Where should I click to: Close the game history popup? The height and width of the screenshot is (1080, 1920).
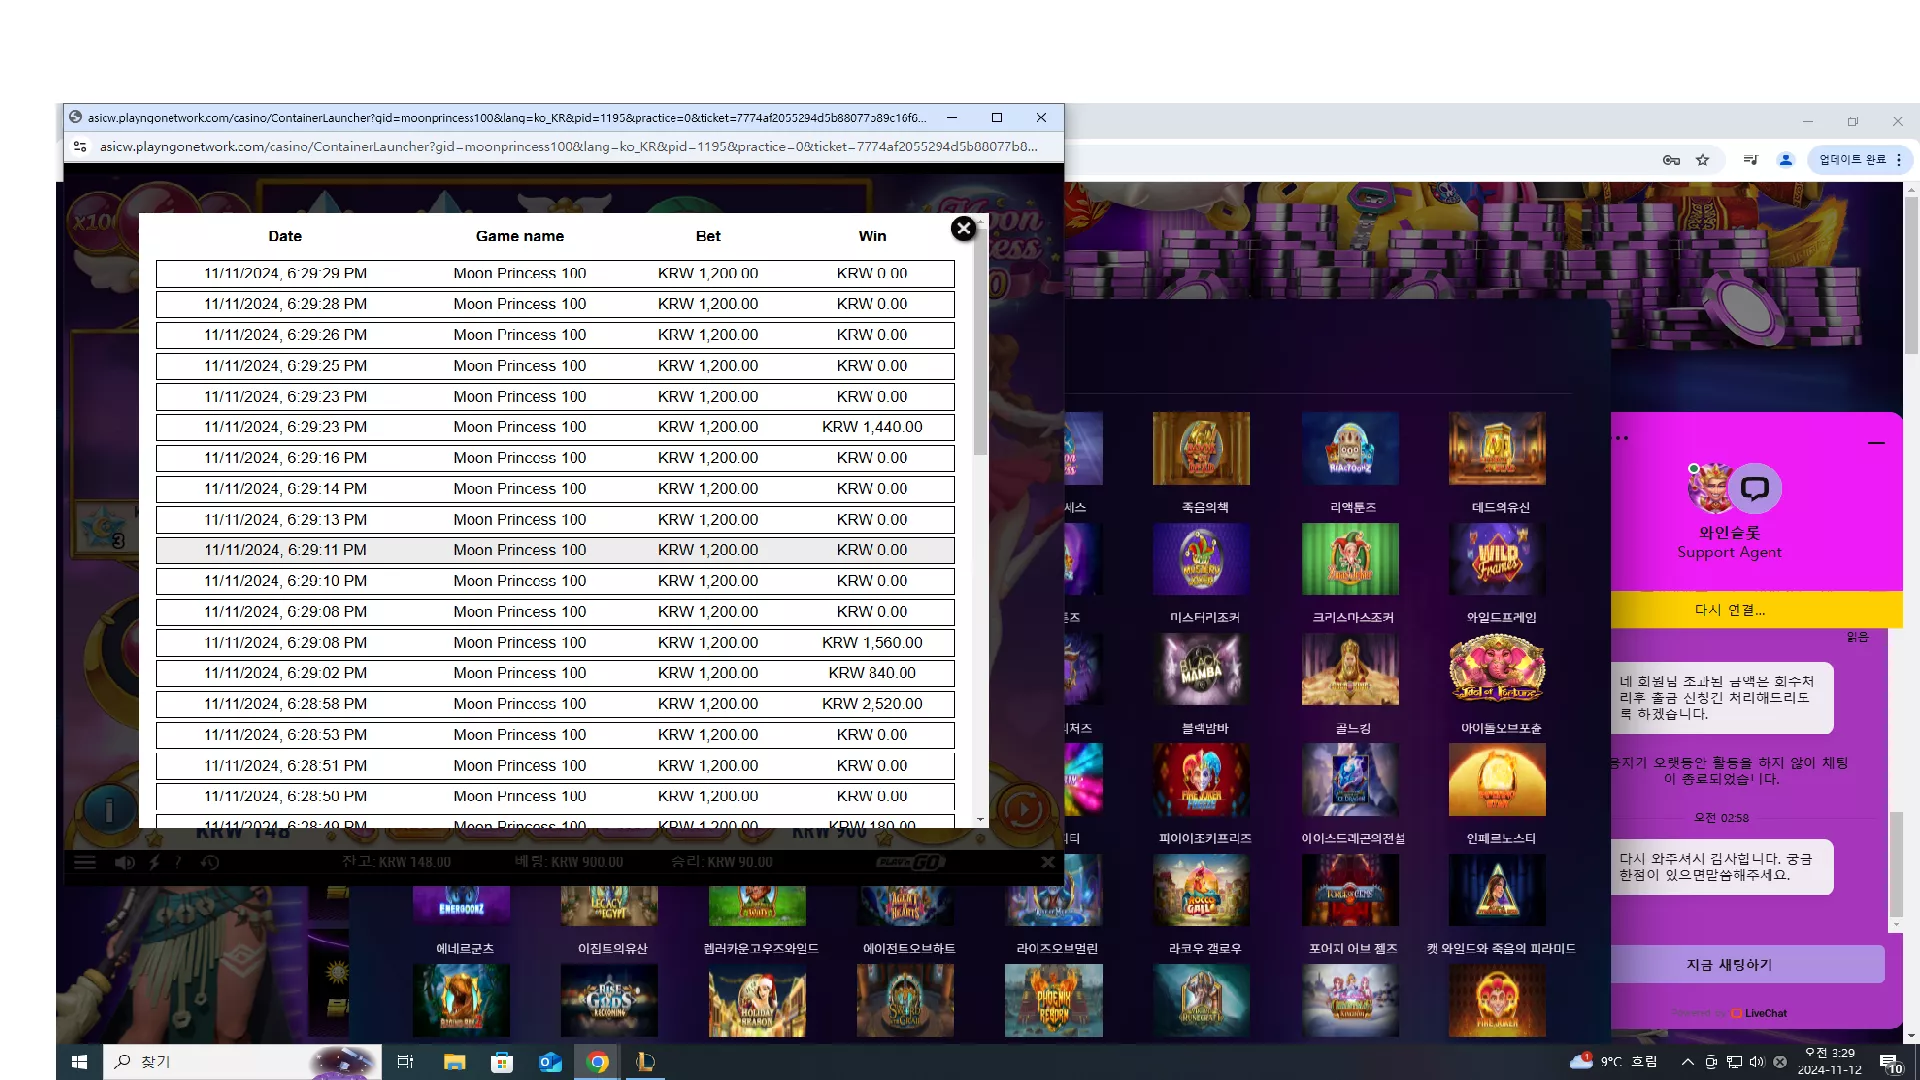pos(963,229)
